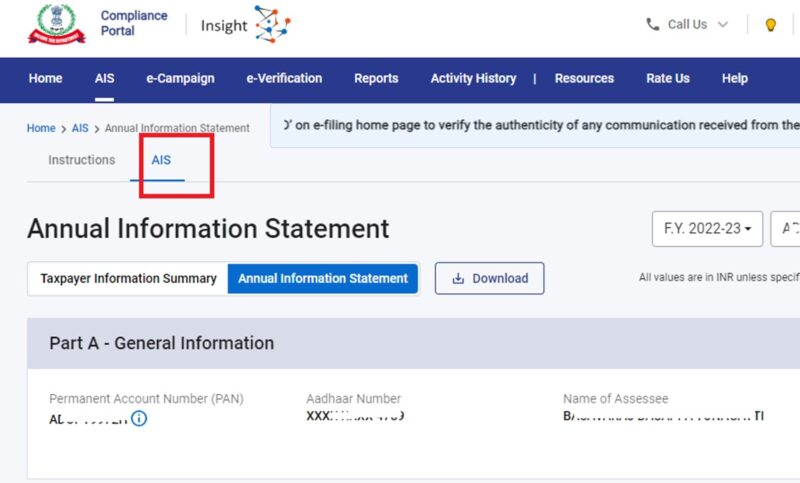Image resolution: width=800 pixels, height=483 pixels.
Task: Click the Name of Assessee label
Action: coord(615,399)
